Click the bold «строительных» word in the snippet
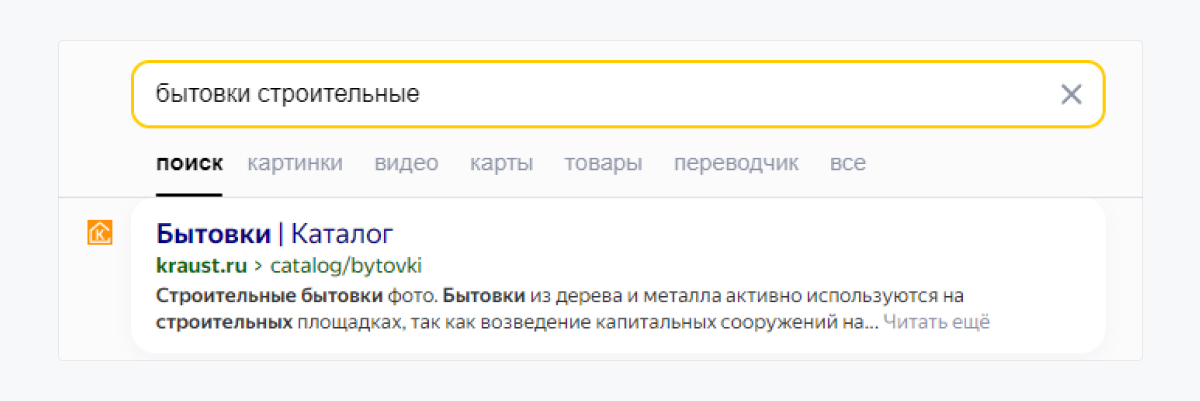 coord(224,322)
